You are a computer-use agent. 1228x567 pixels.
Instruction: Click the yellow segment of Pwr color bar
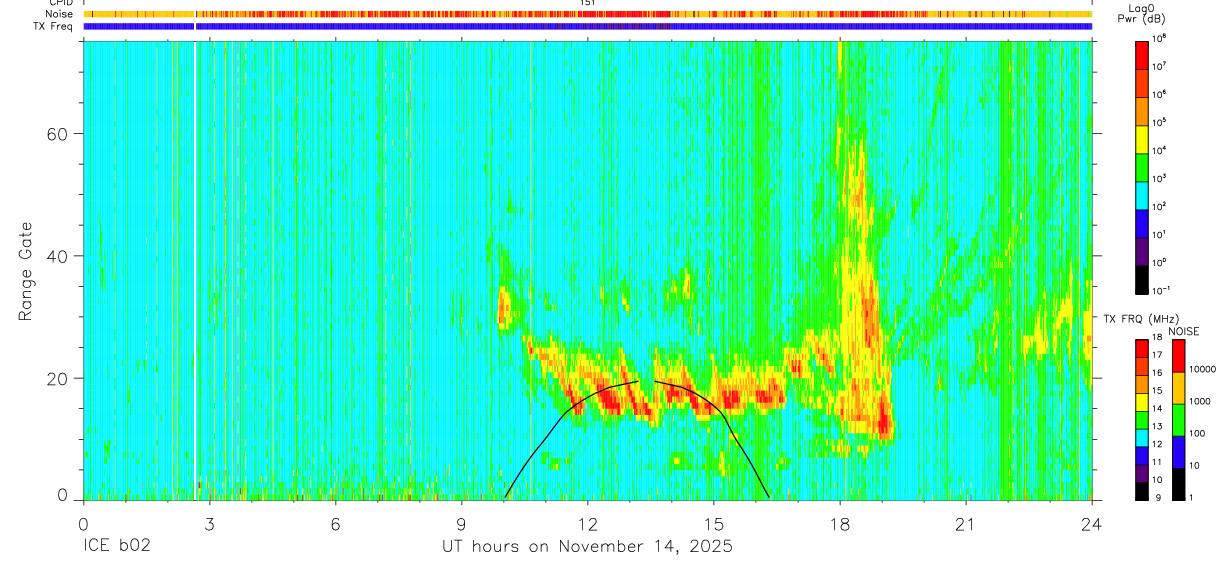click(x=1142, y=138)
